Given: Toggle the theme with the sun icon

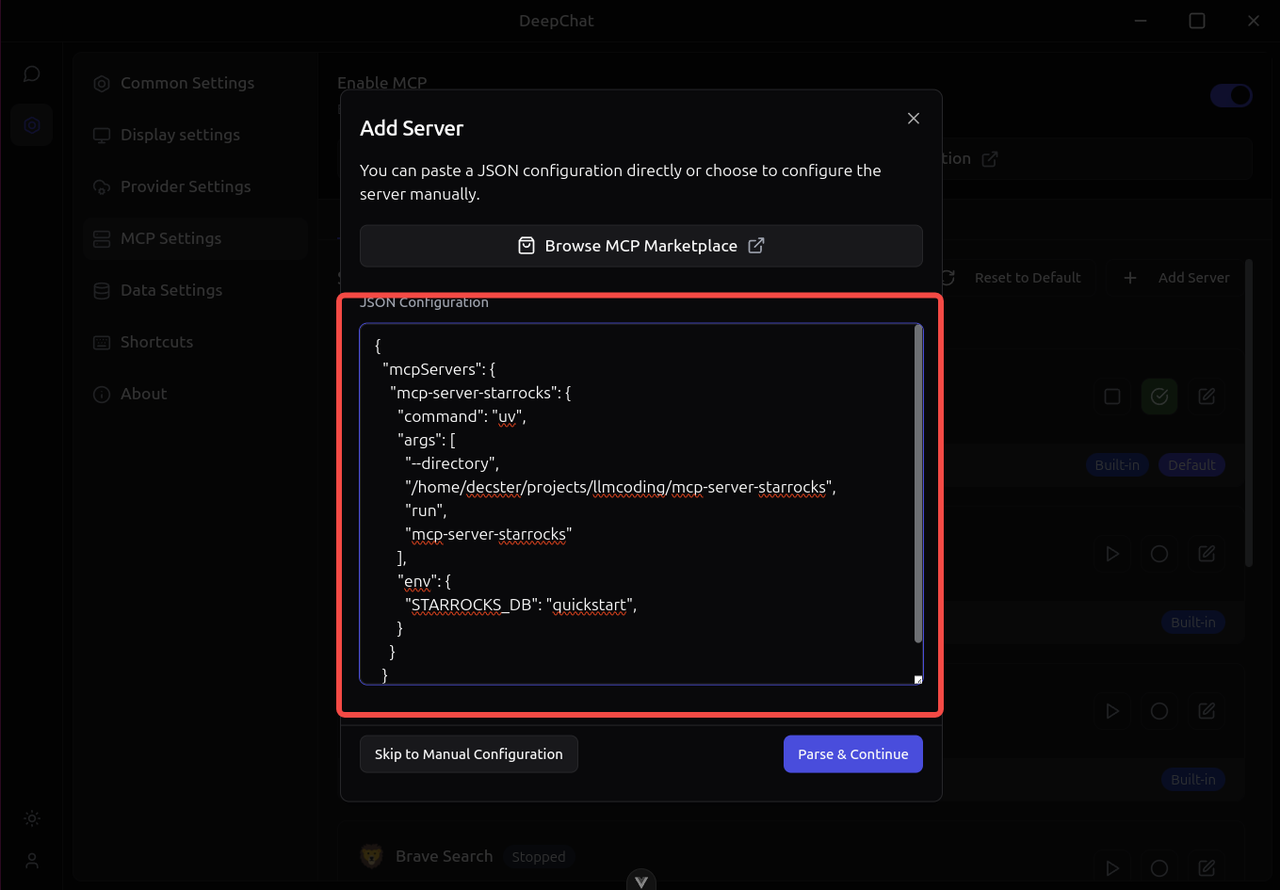Looking at the screenshot, I should point(32,819).
